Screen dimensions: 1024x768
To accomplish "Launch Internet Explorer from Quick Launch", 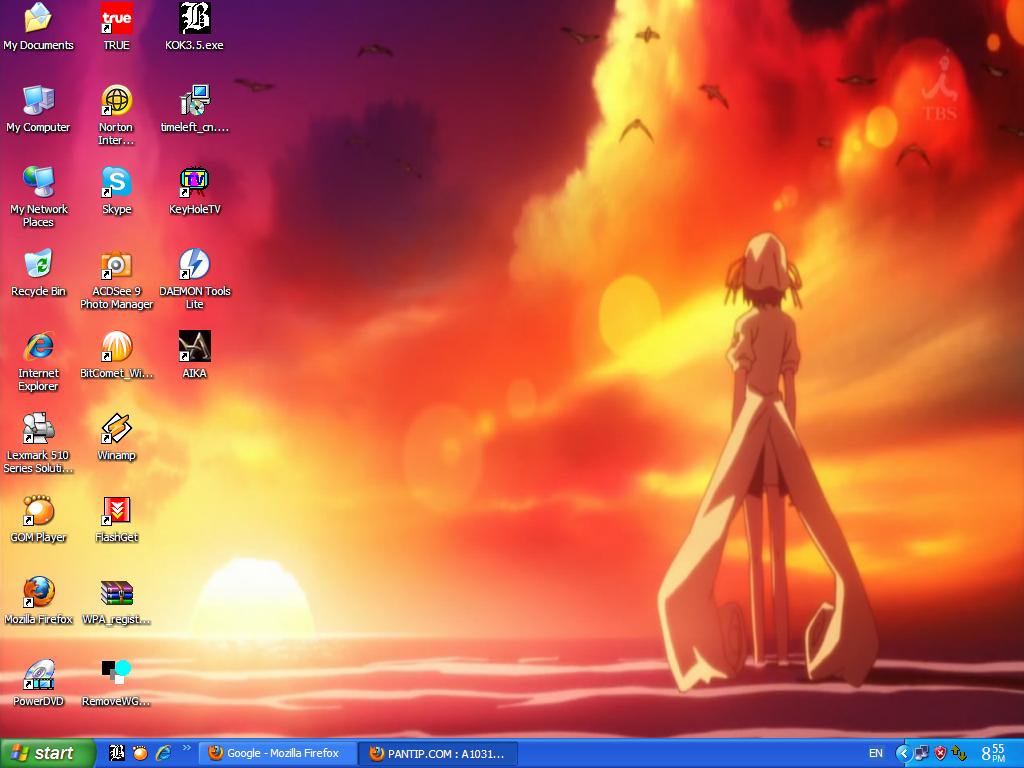I will tap(163, 753).
